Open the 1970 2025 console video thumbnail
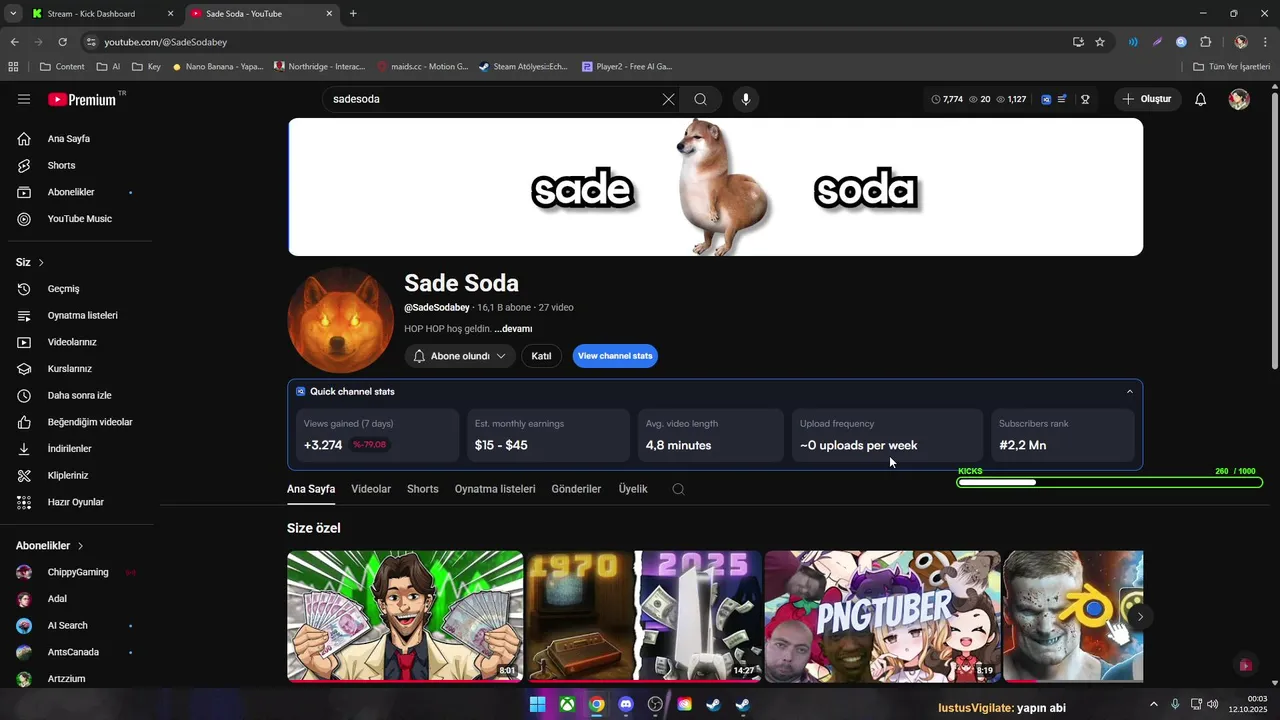 (644, 616)
